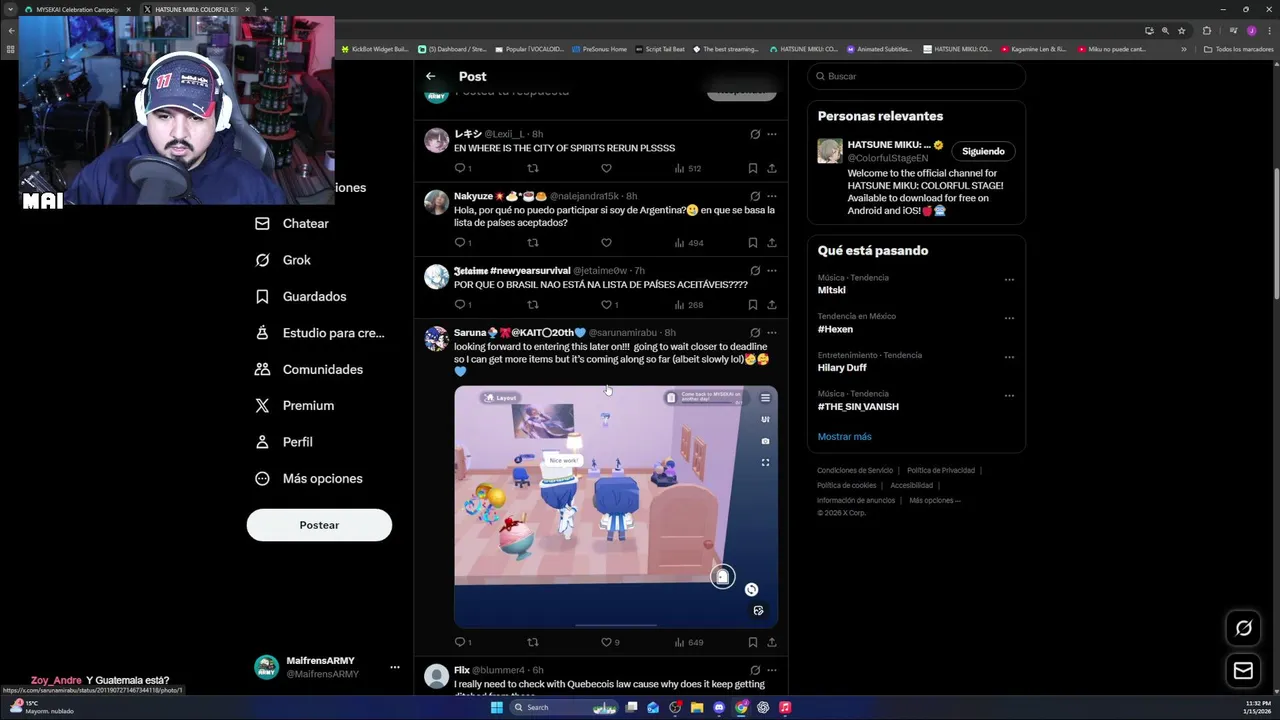Open new browser tab
This screenshot has width=1280, height=720.
tap(265, 9)
